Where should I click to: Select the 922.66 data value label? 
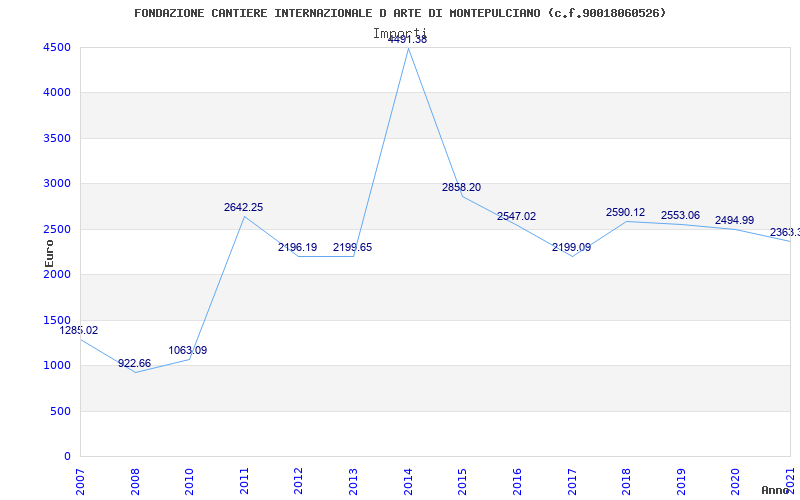tap(134, 364)
